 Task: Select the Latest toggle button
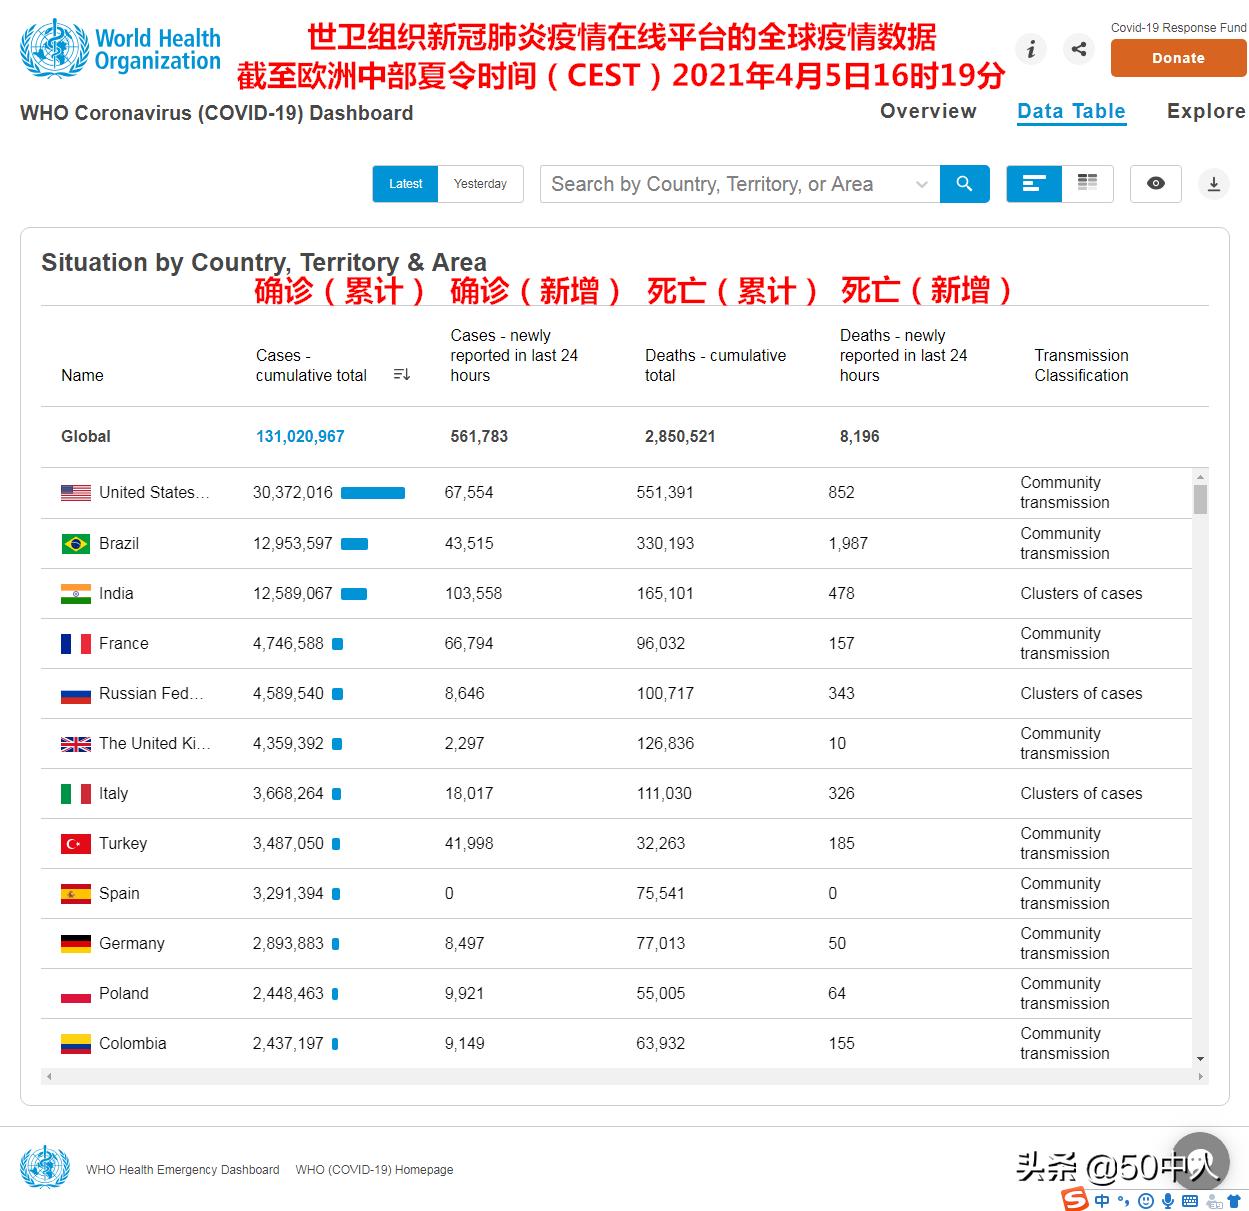coord(405,184)
